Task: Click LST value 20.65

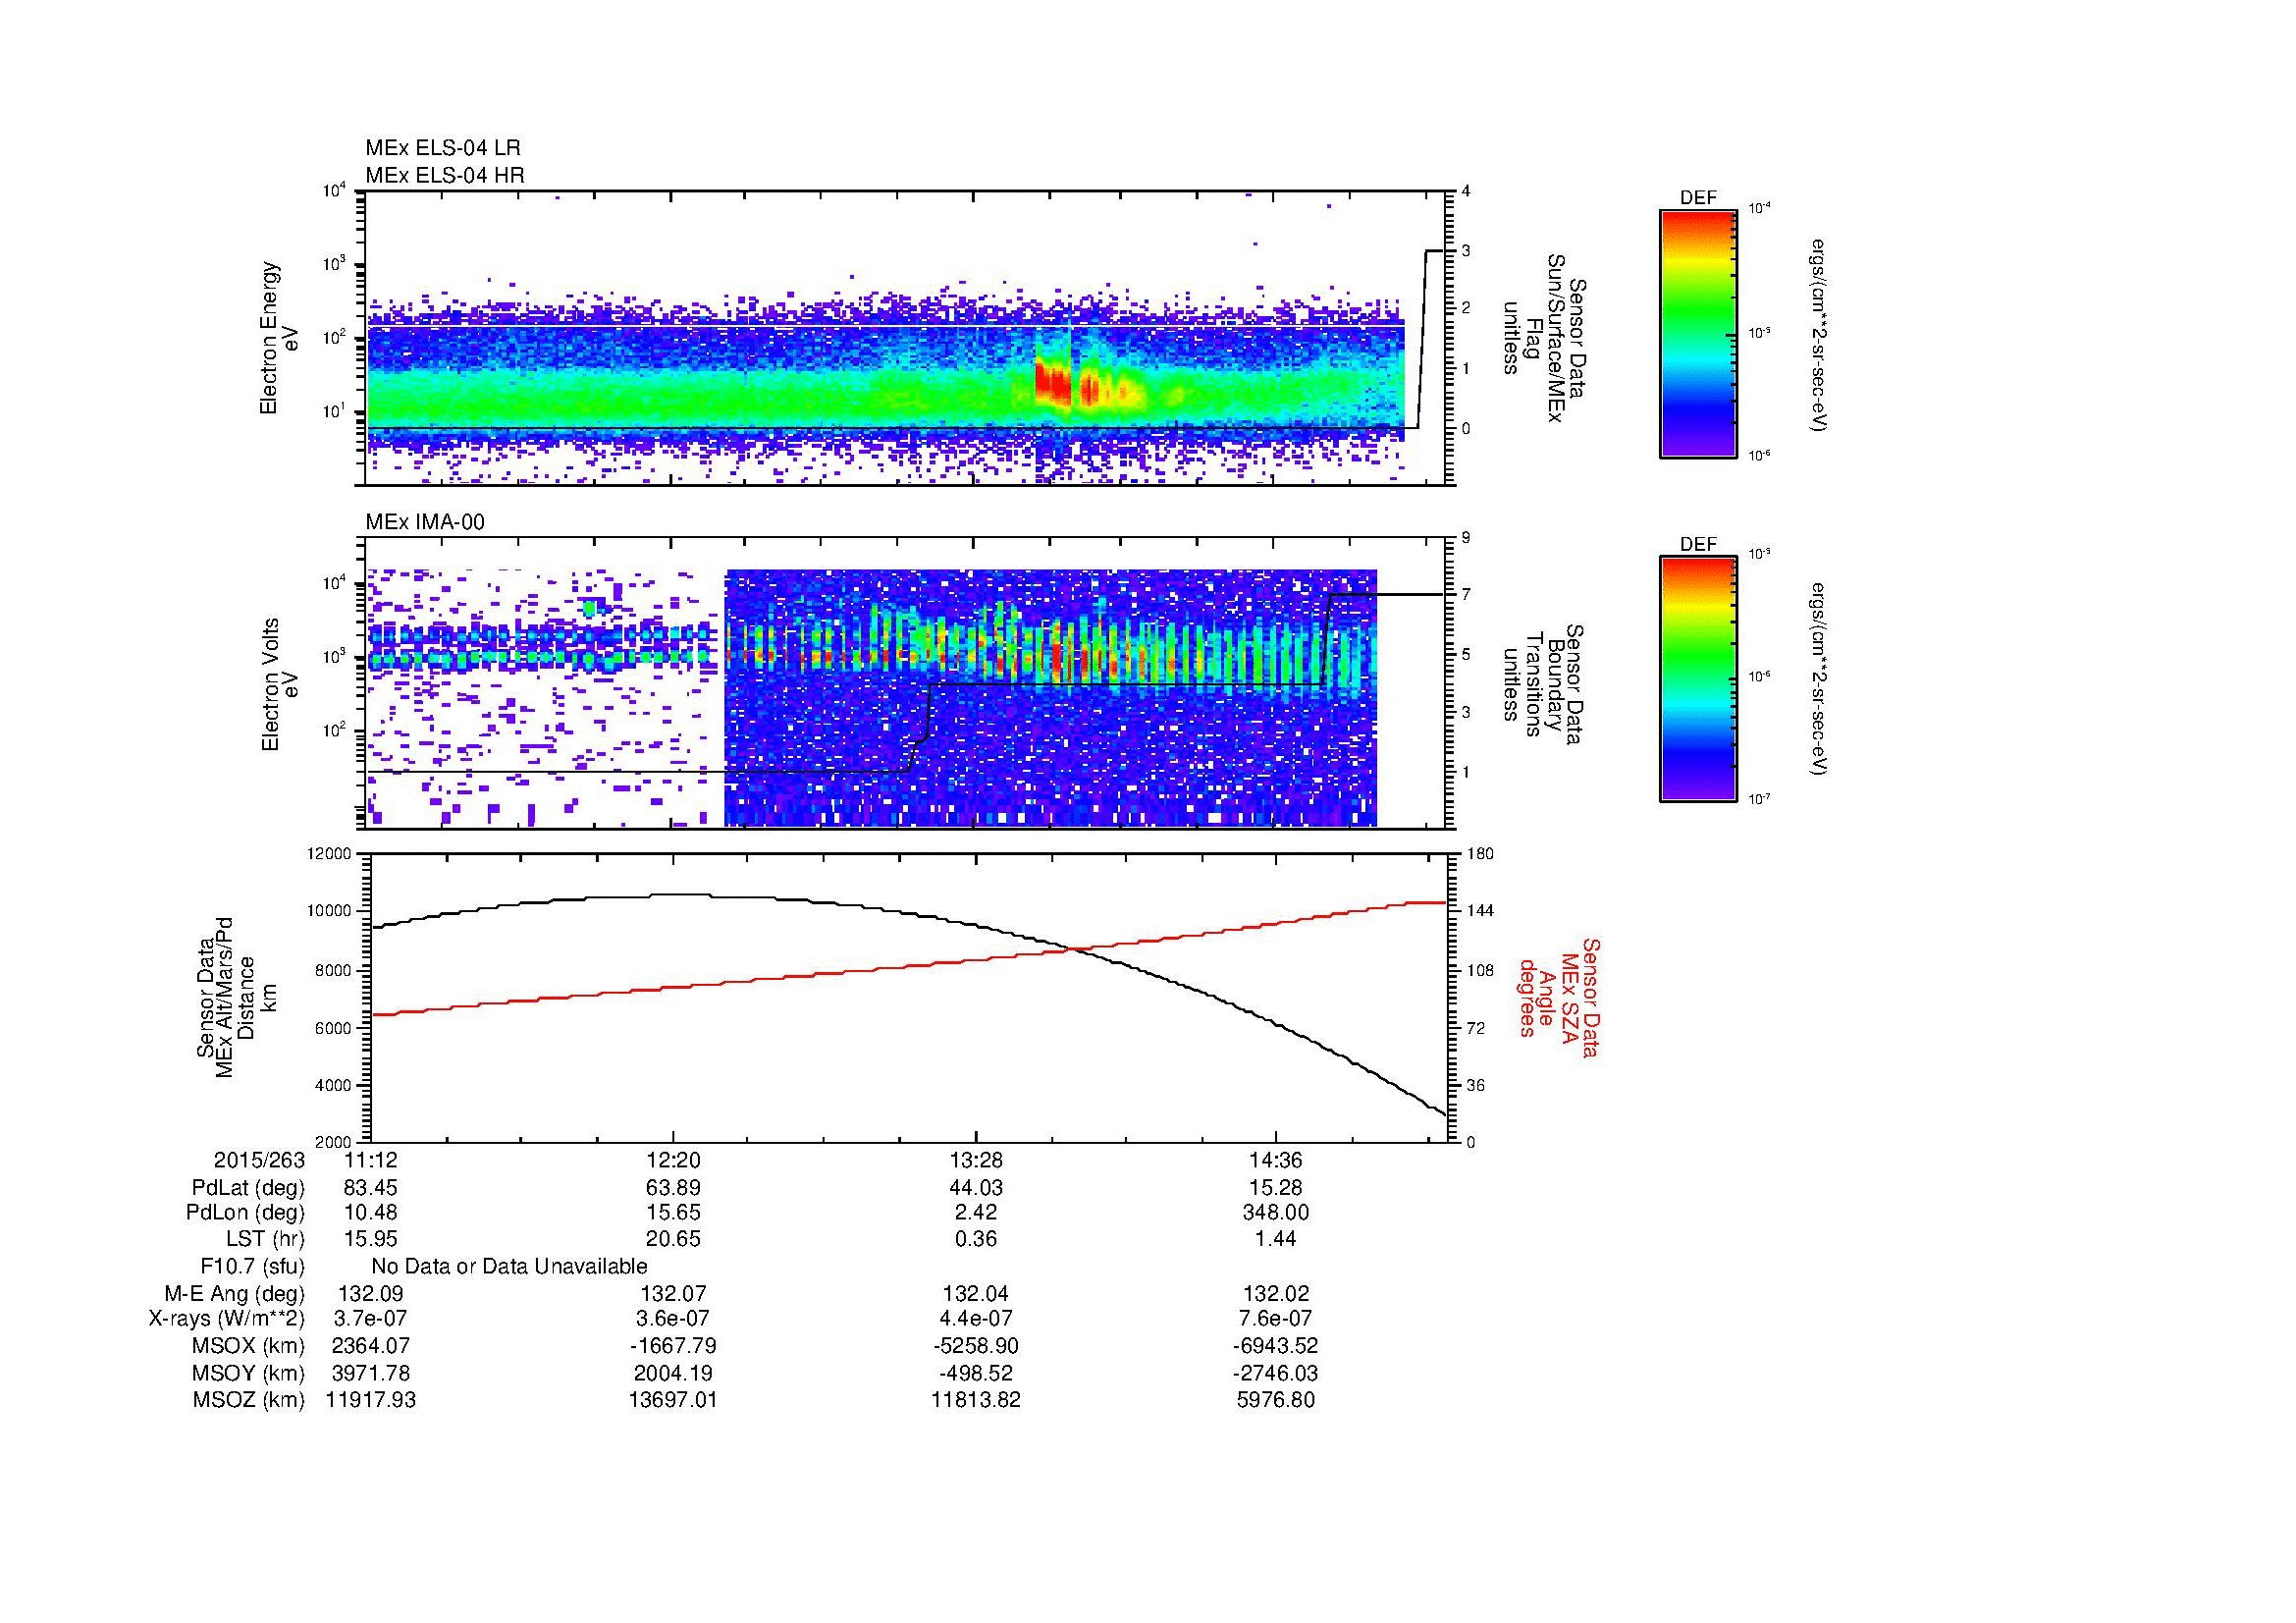Action: [x=673, y=1239]
